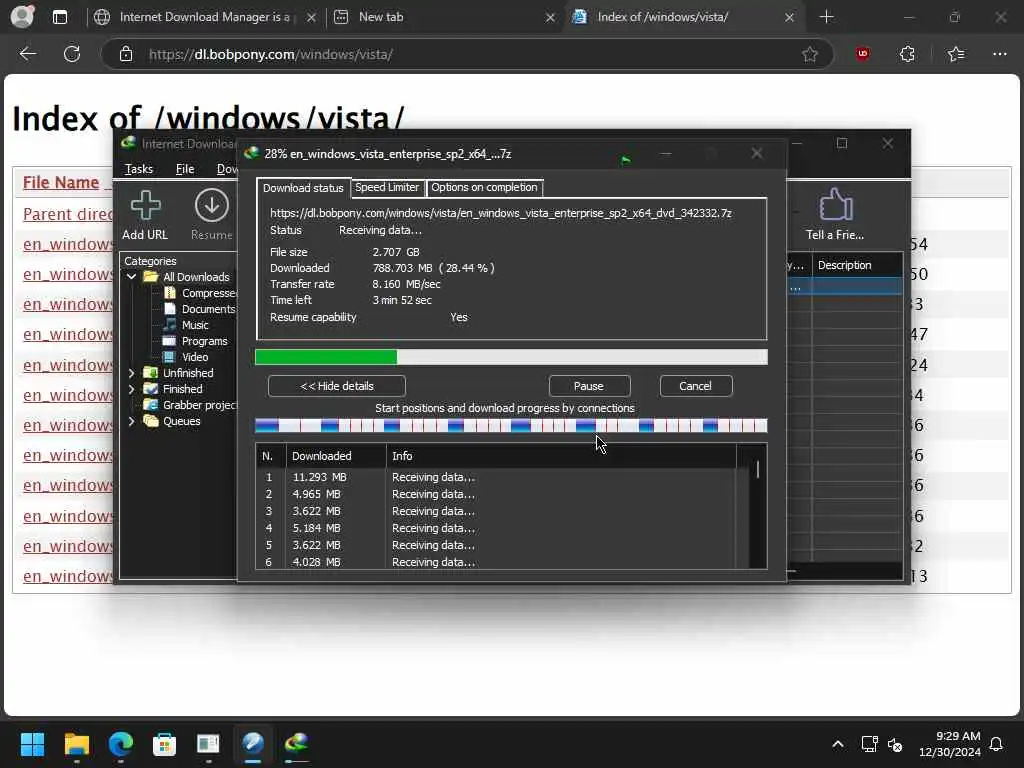
Task: Click the Tell a Friend thumbs-up icon
Action: coord(835,205)
